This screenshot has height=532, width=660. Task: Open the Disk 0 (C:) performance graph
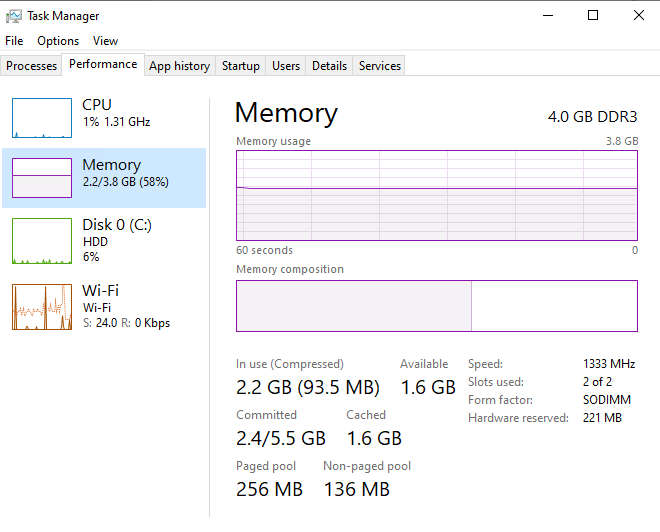coord(42,241)
